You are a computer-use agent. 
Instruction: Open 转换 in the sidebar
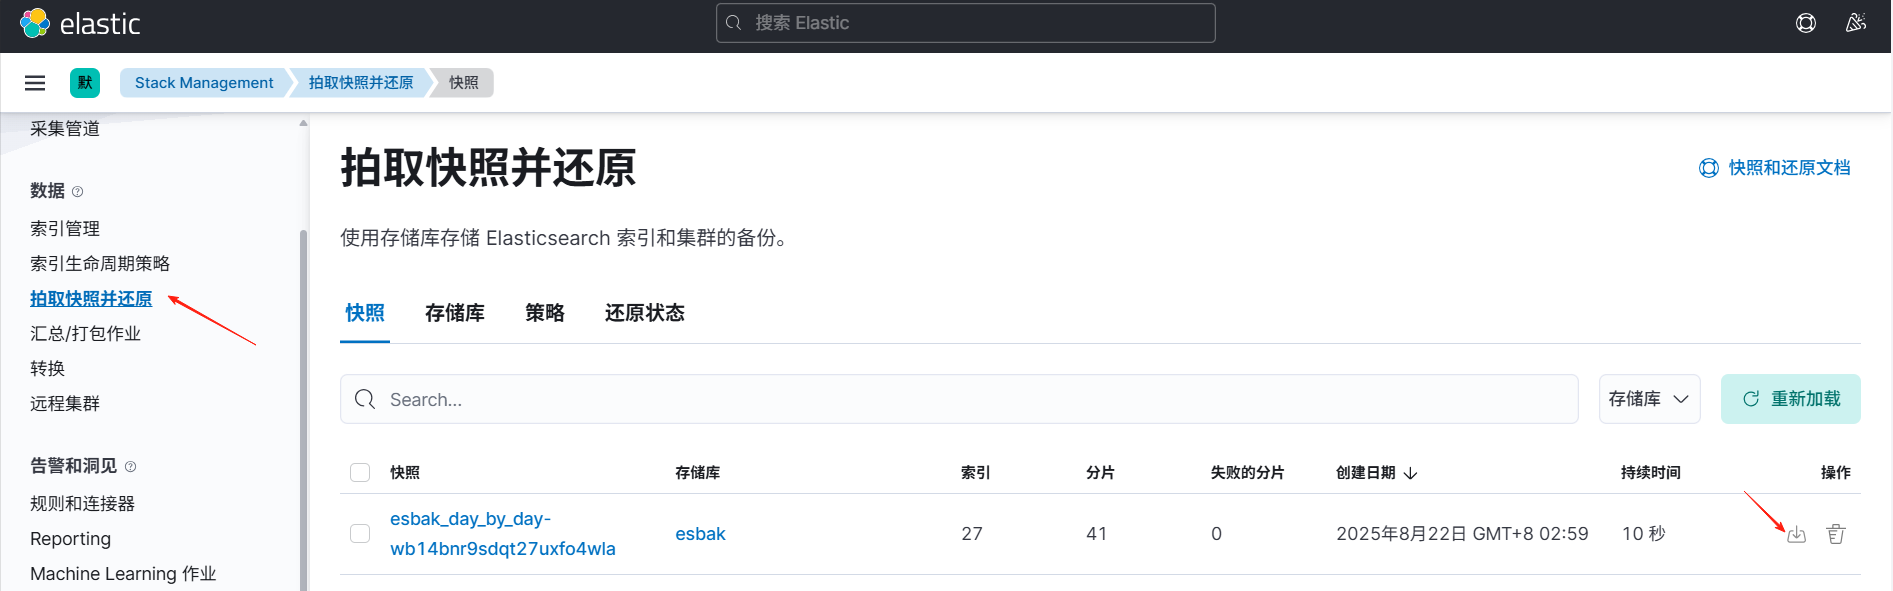coord(47,369)
